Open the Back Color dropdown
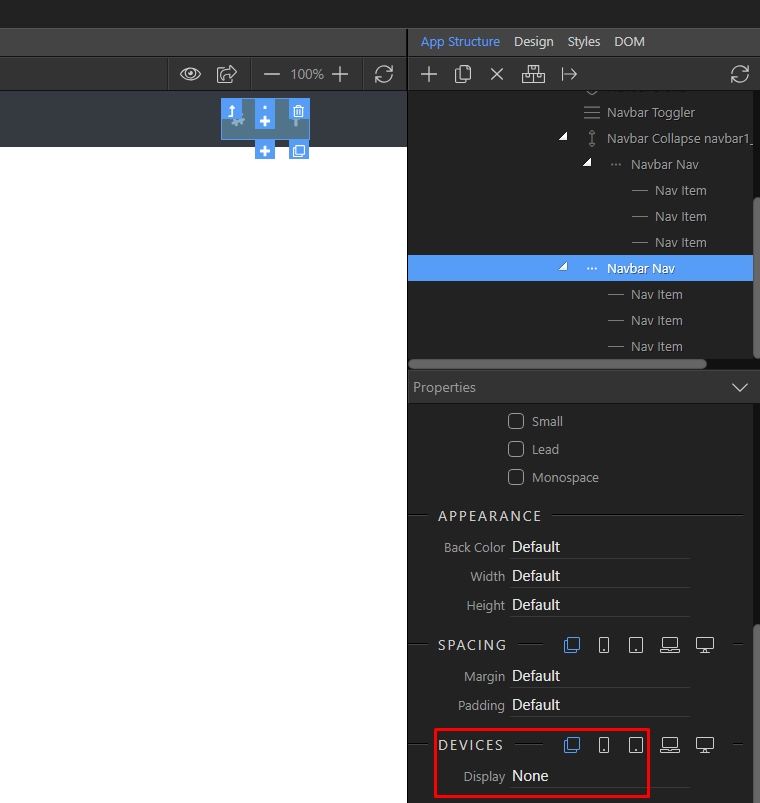760x803 pixels. (x=600, y=547)
